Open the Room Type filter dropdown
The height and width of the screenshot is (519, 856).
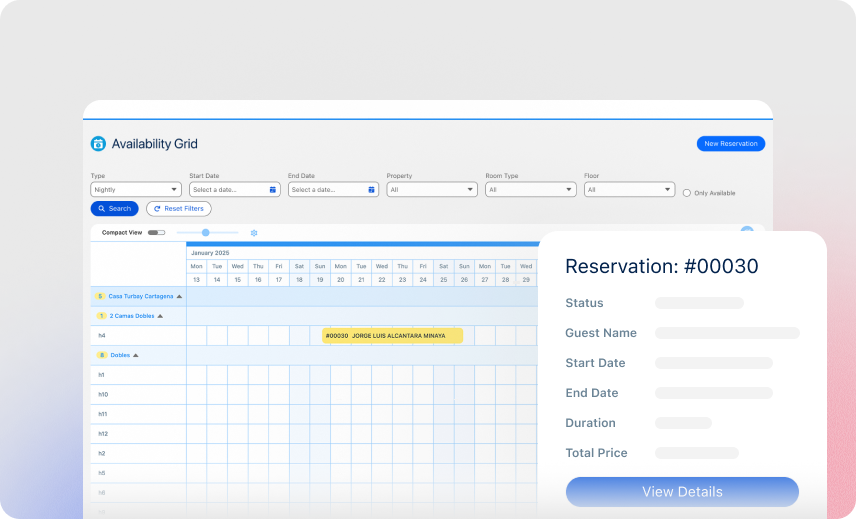pos(530,189)
